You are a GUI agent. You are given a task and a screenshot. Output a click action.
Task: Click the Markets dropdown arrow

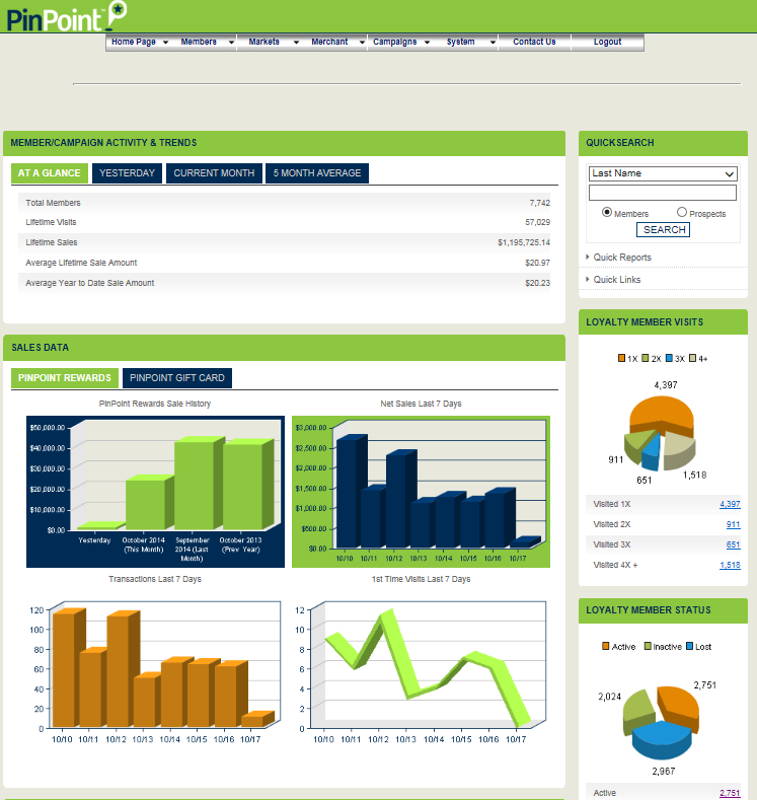click(296, 42)
